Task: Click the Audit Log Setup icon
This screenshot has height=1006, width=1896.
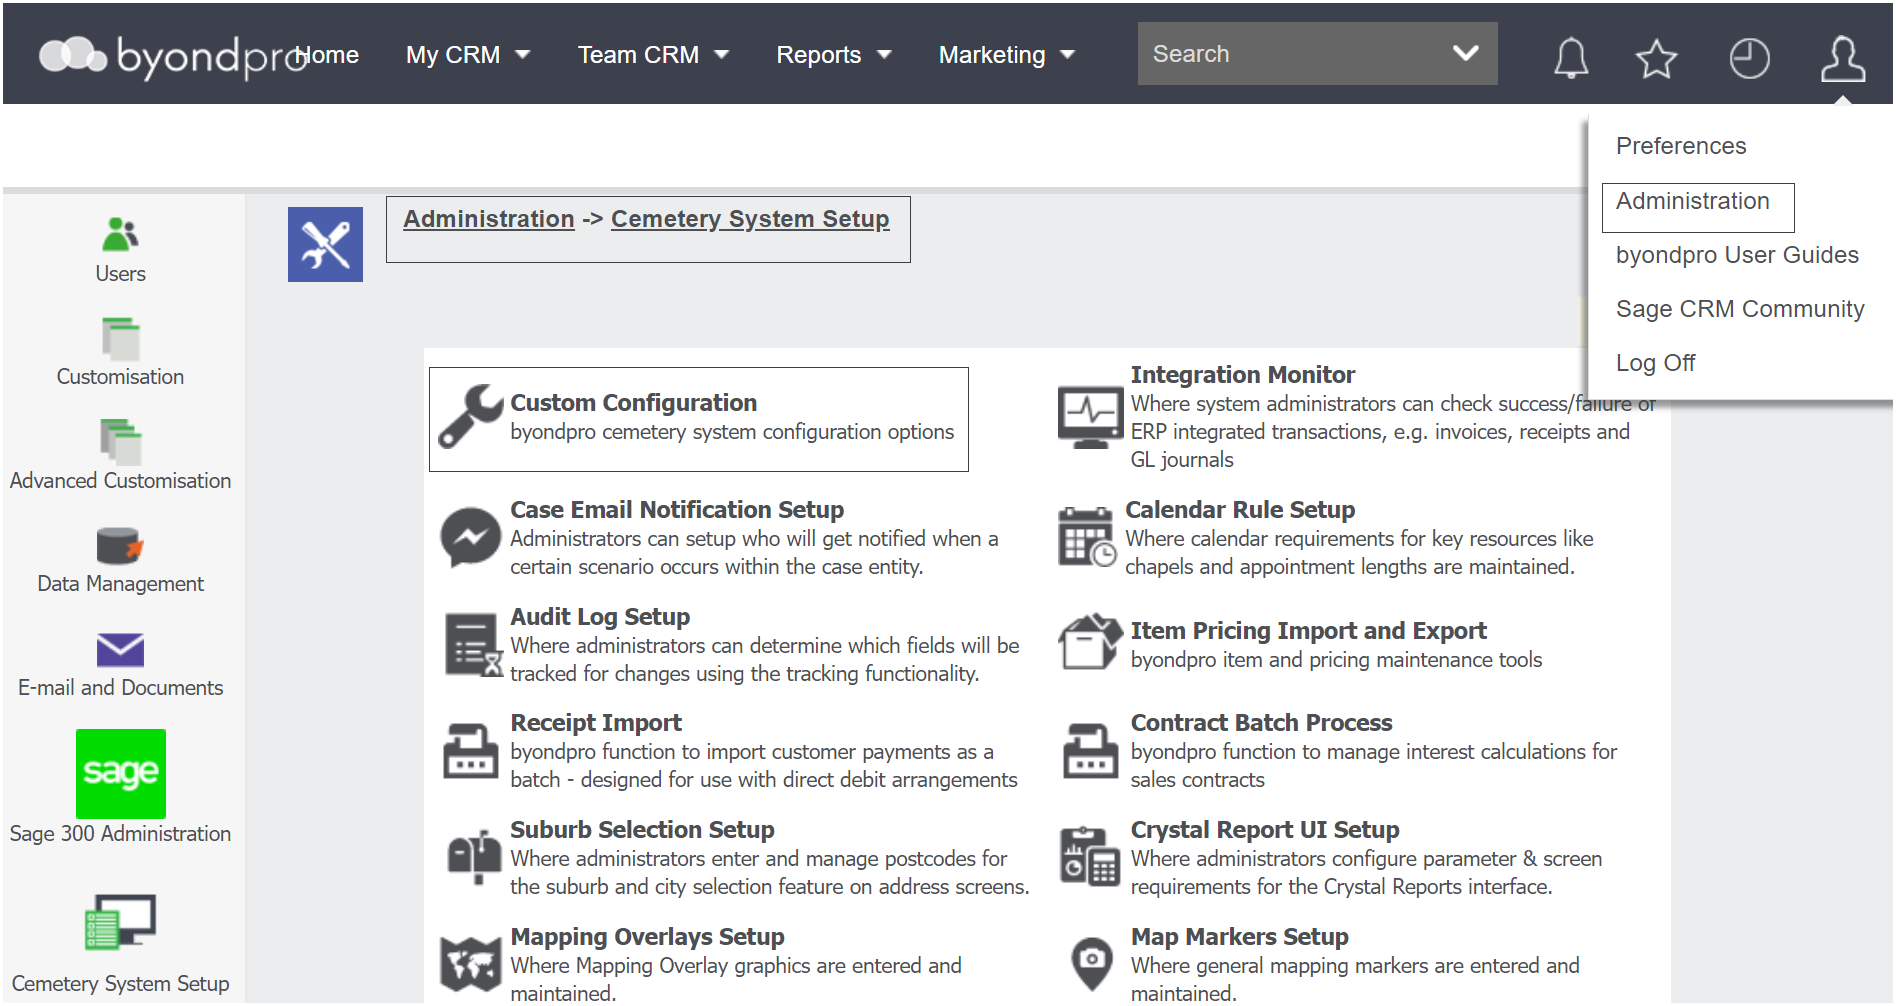Action: pyautogui.click(x=472, y=644)
